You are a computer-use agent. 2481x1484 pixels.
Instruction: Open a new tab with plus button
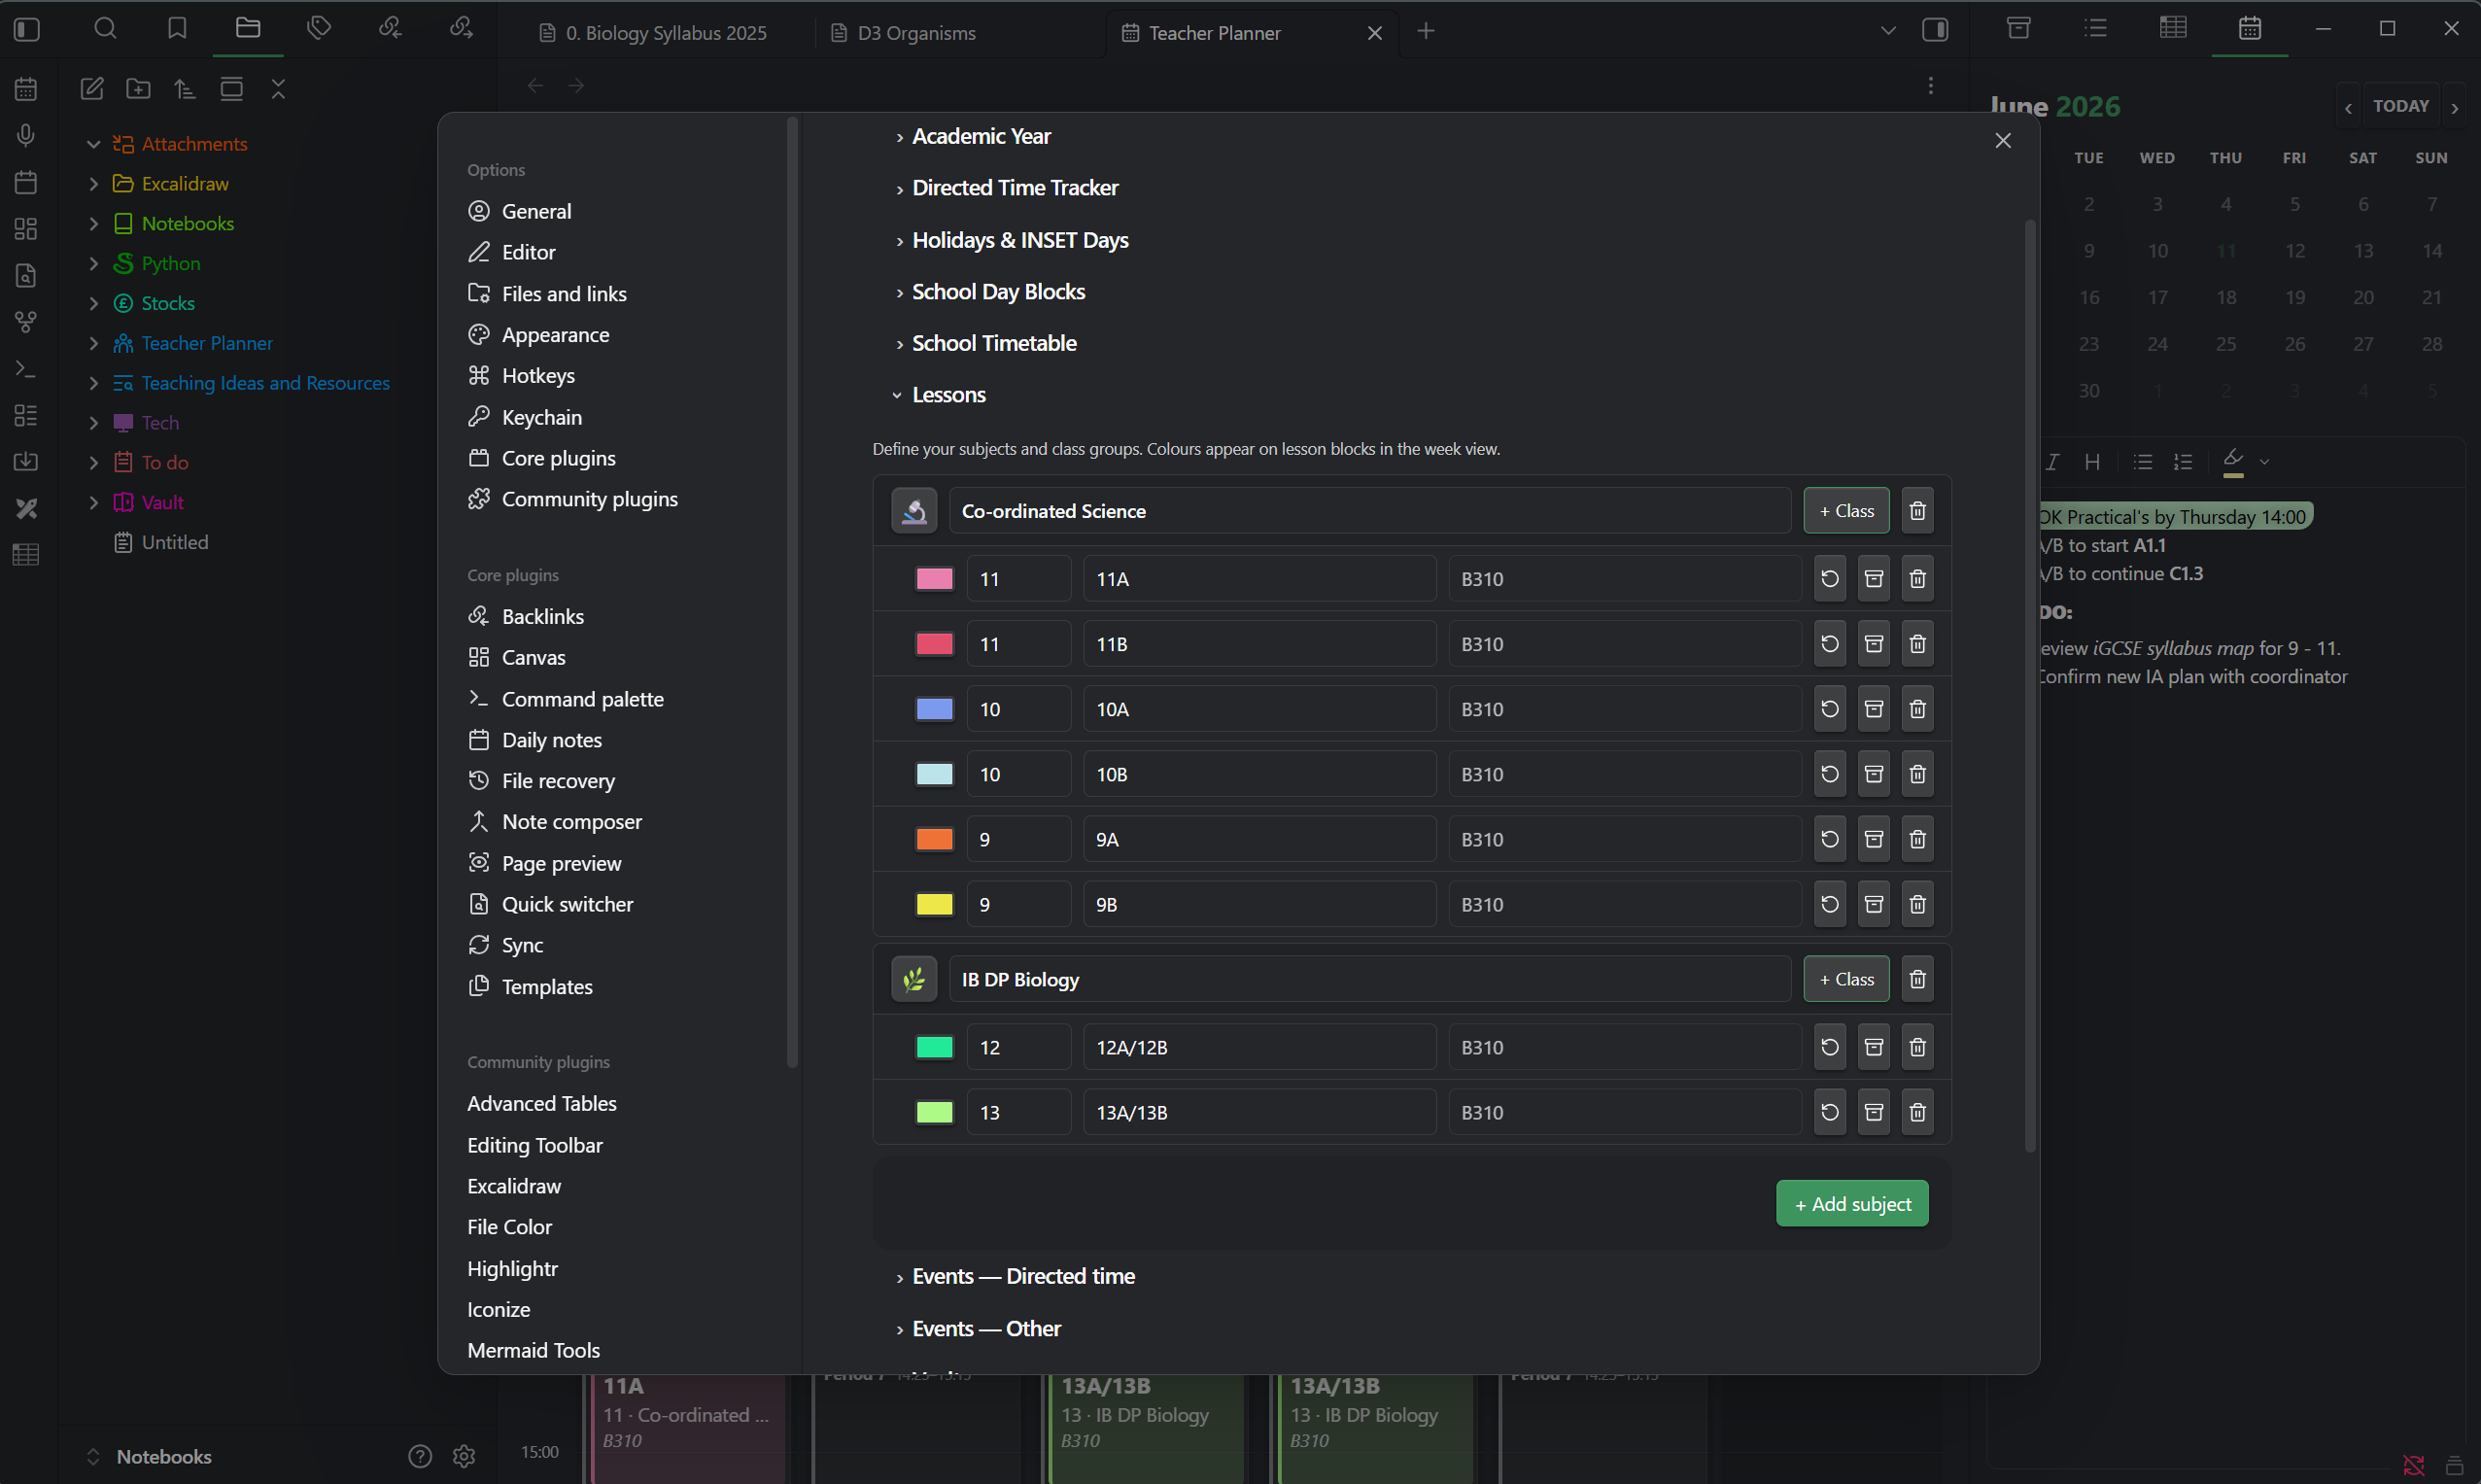coord(1426,31)
